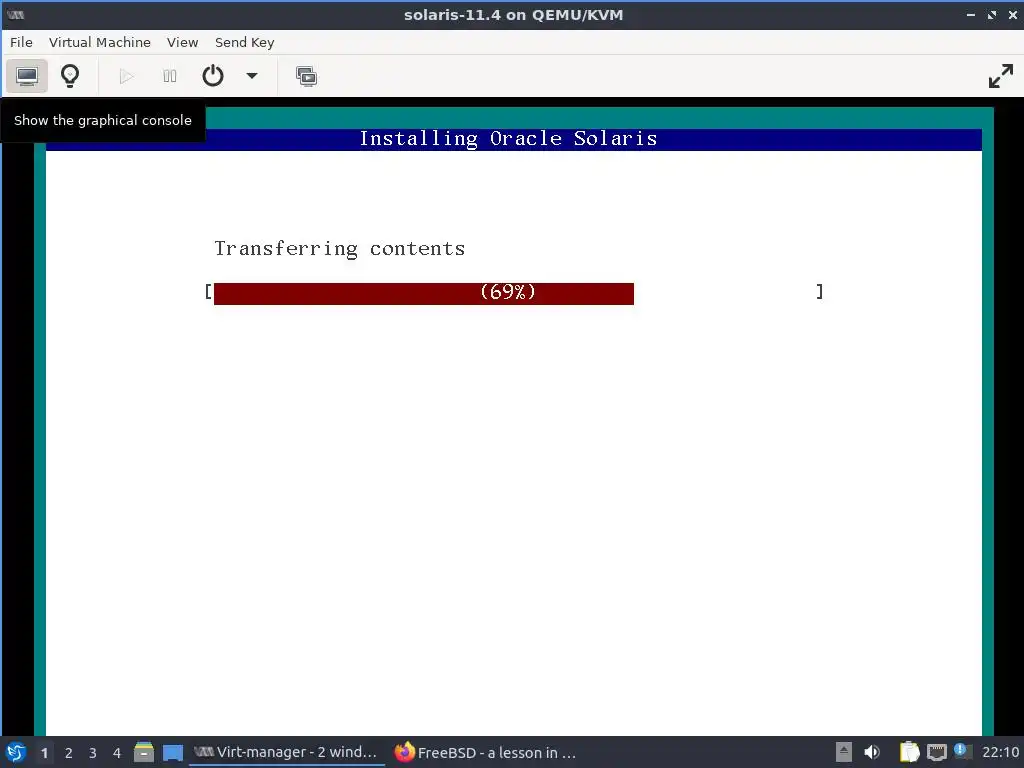
Task: Switch to workspace 2
Action: 69,753
